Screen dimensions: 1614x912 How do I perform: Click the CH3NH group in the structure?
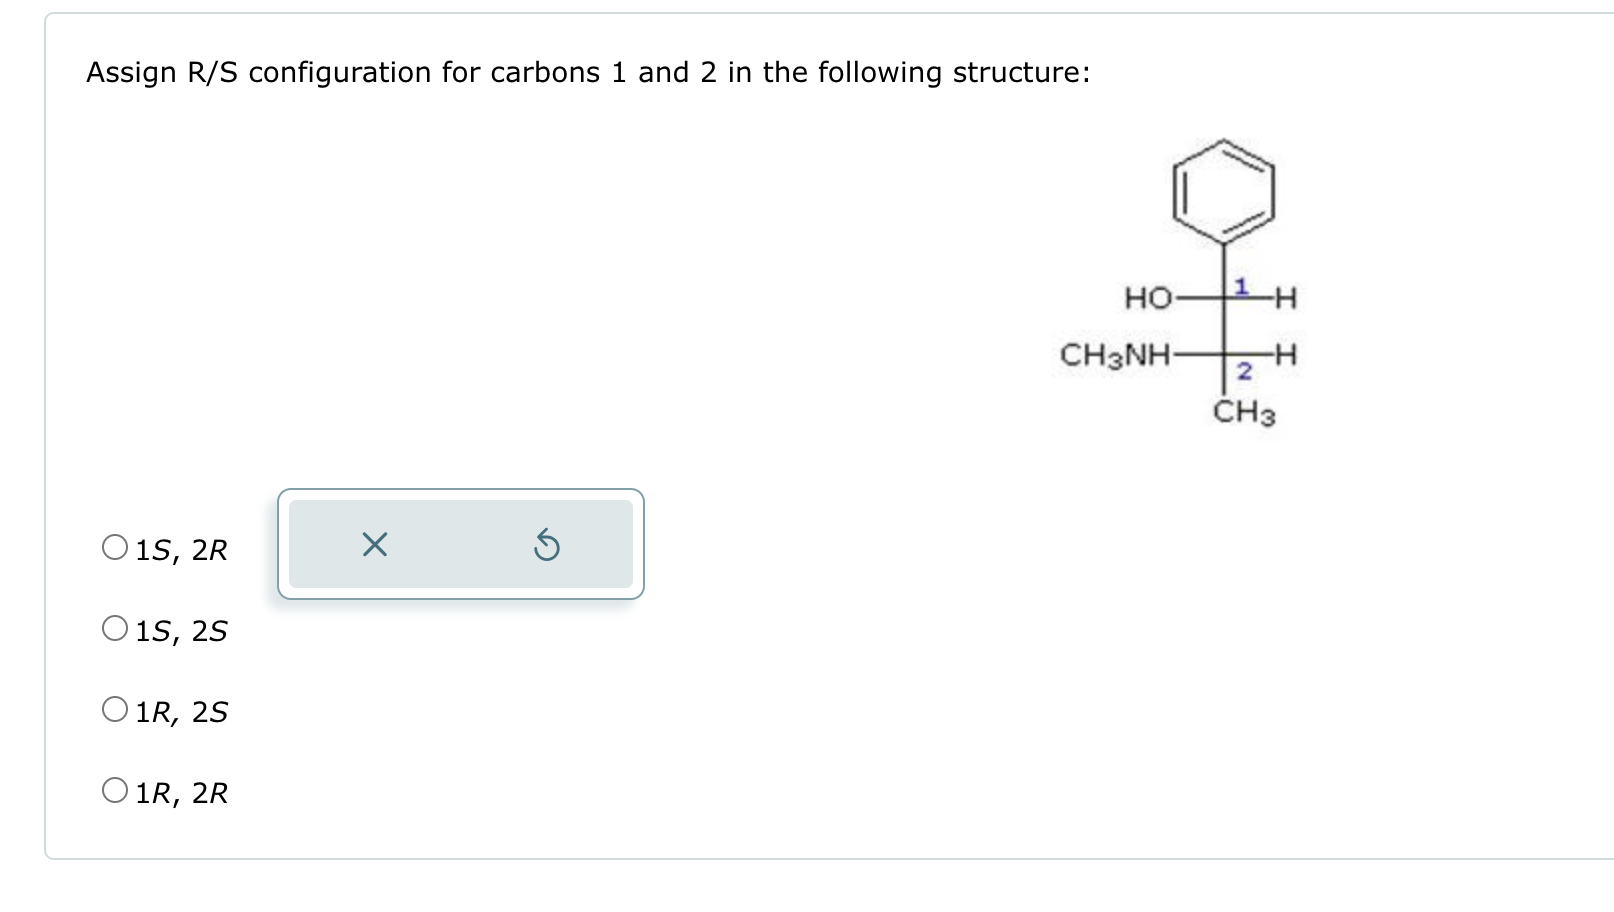point(1115,355)
